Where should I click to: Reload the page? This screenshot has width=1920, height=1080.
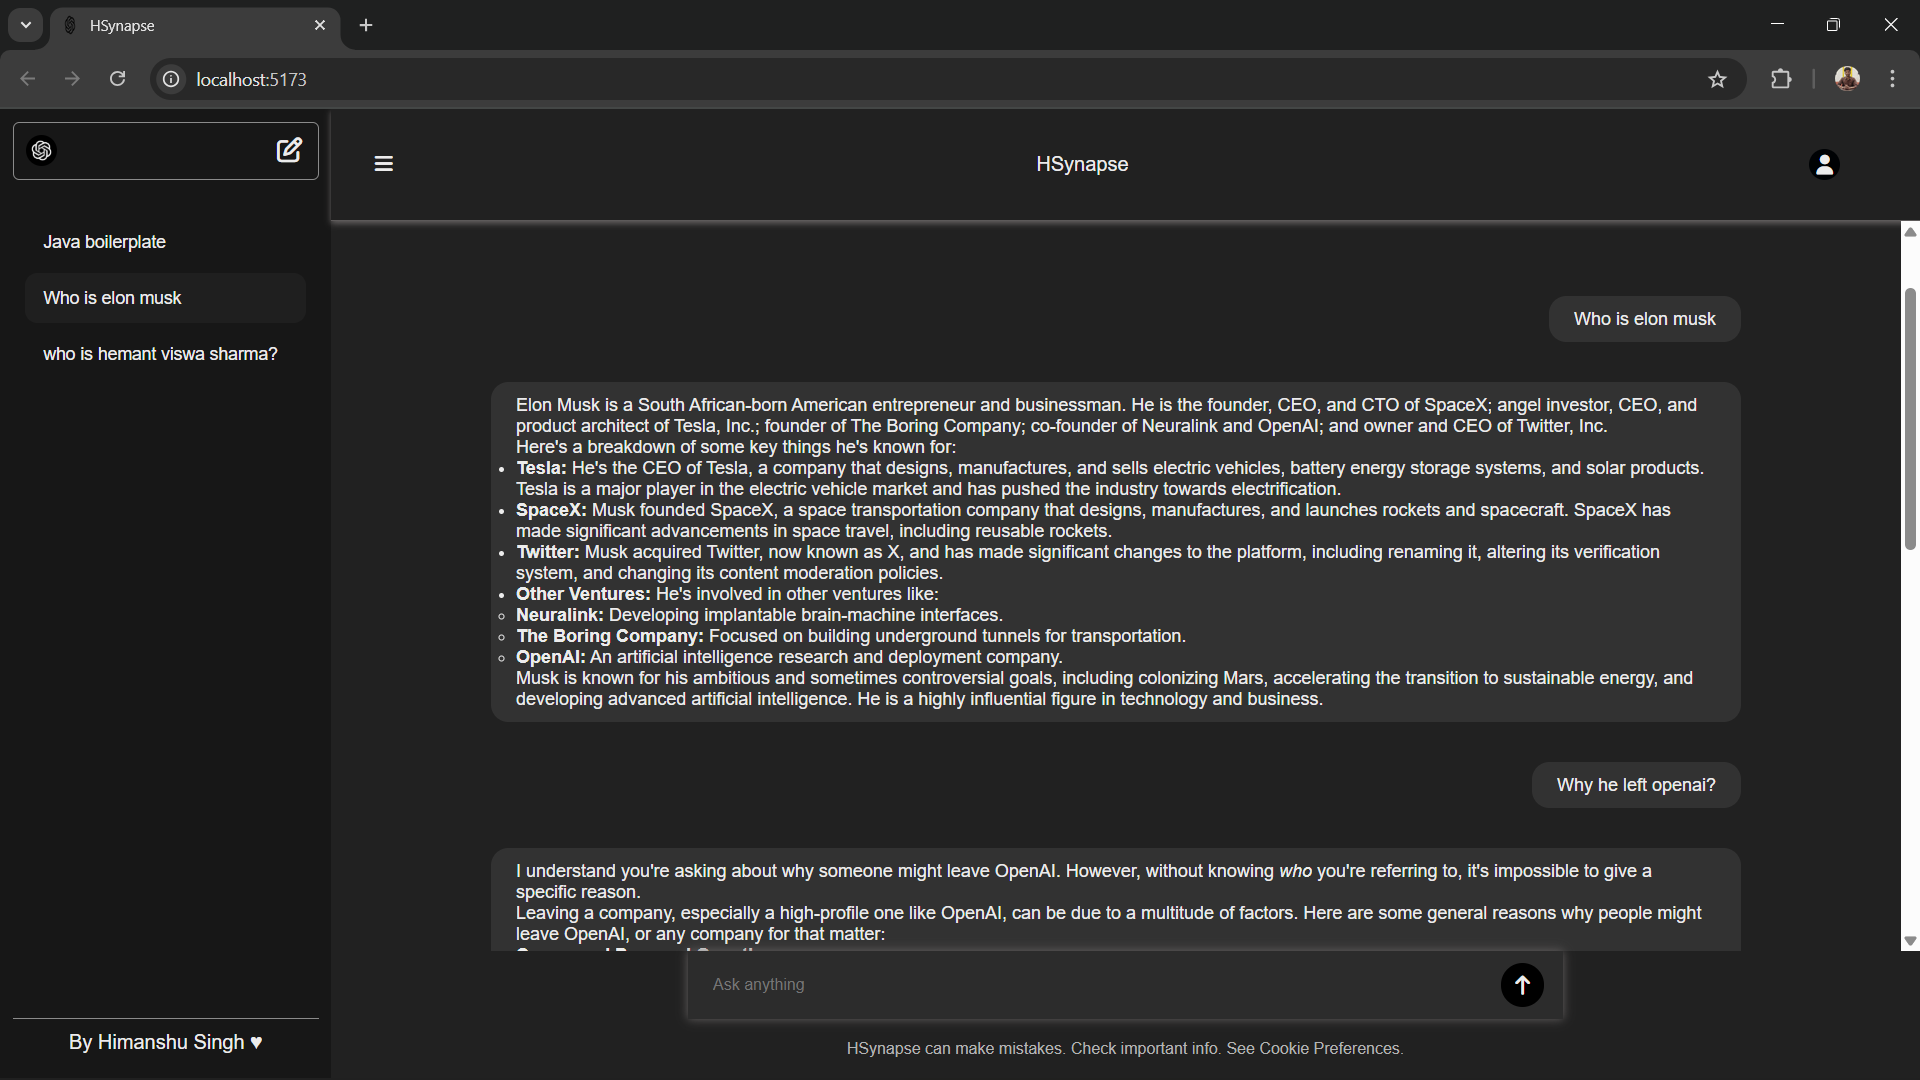(x=117, y=80)
